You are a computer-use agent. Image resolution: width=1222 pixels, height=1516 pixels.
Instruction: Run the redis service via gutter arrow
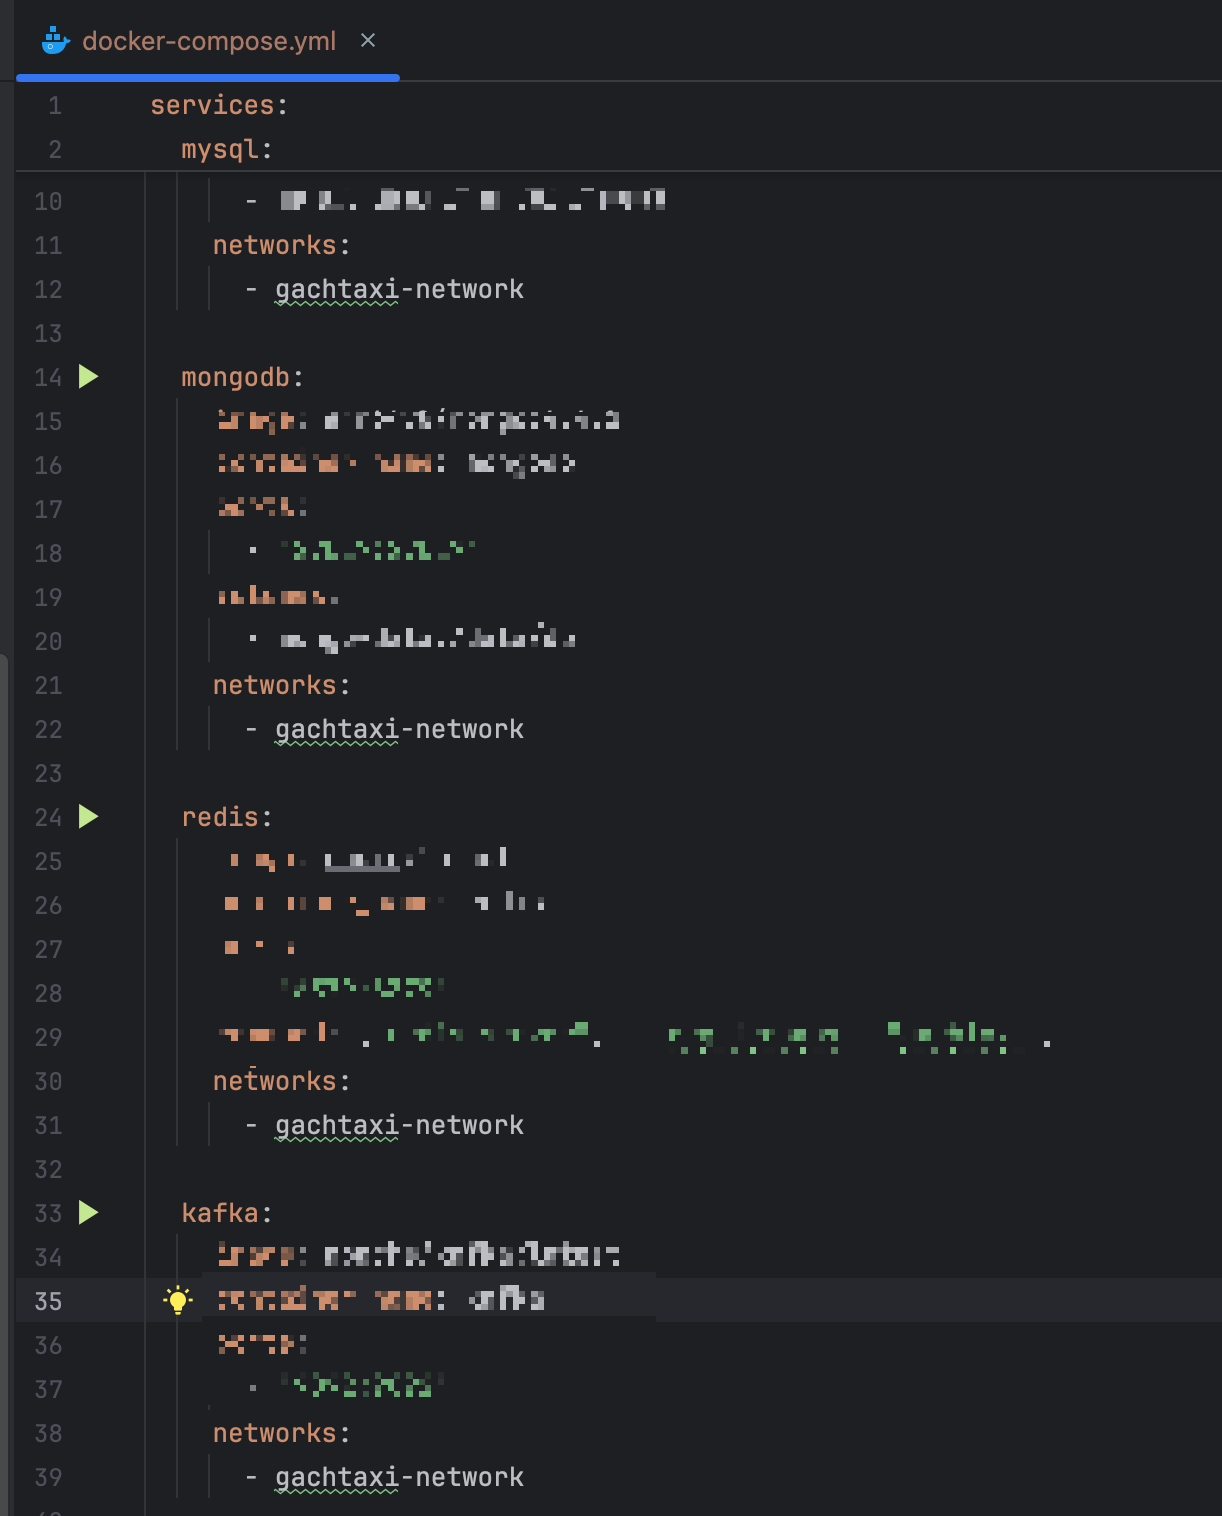(x=89, y=817)
